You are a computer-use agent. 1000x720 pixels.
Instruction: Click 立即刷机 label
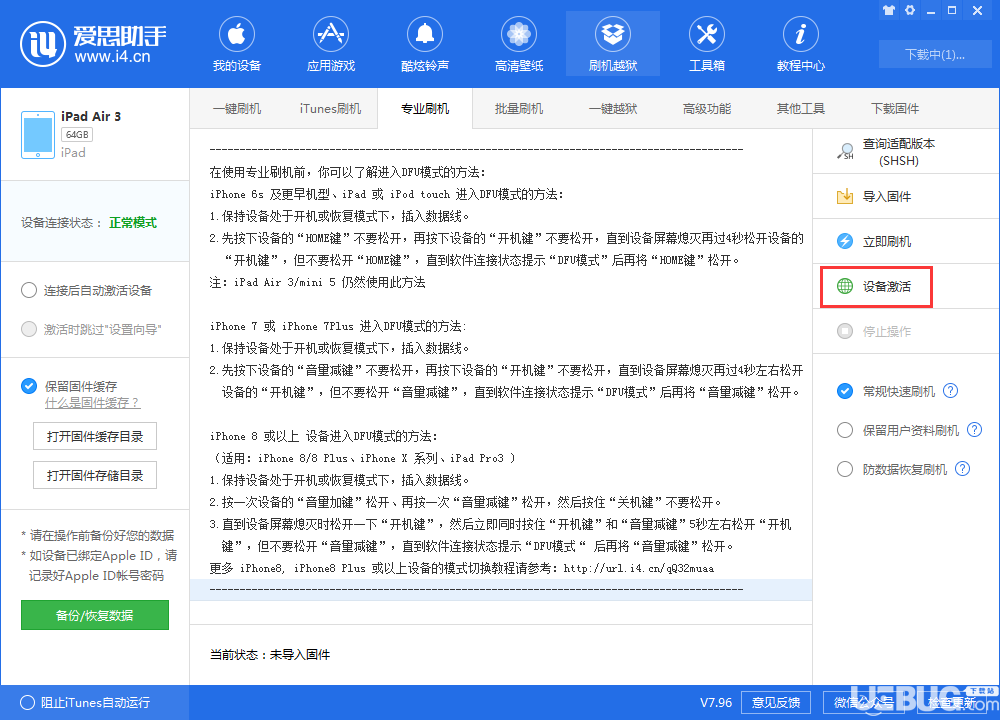(886, 241)
